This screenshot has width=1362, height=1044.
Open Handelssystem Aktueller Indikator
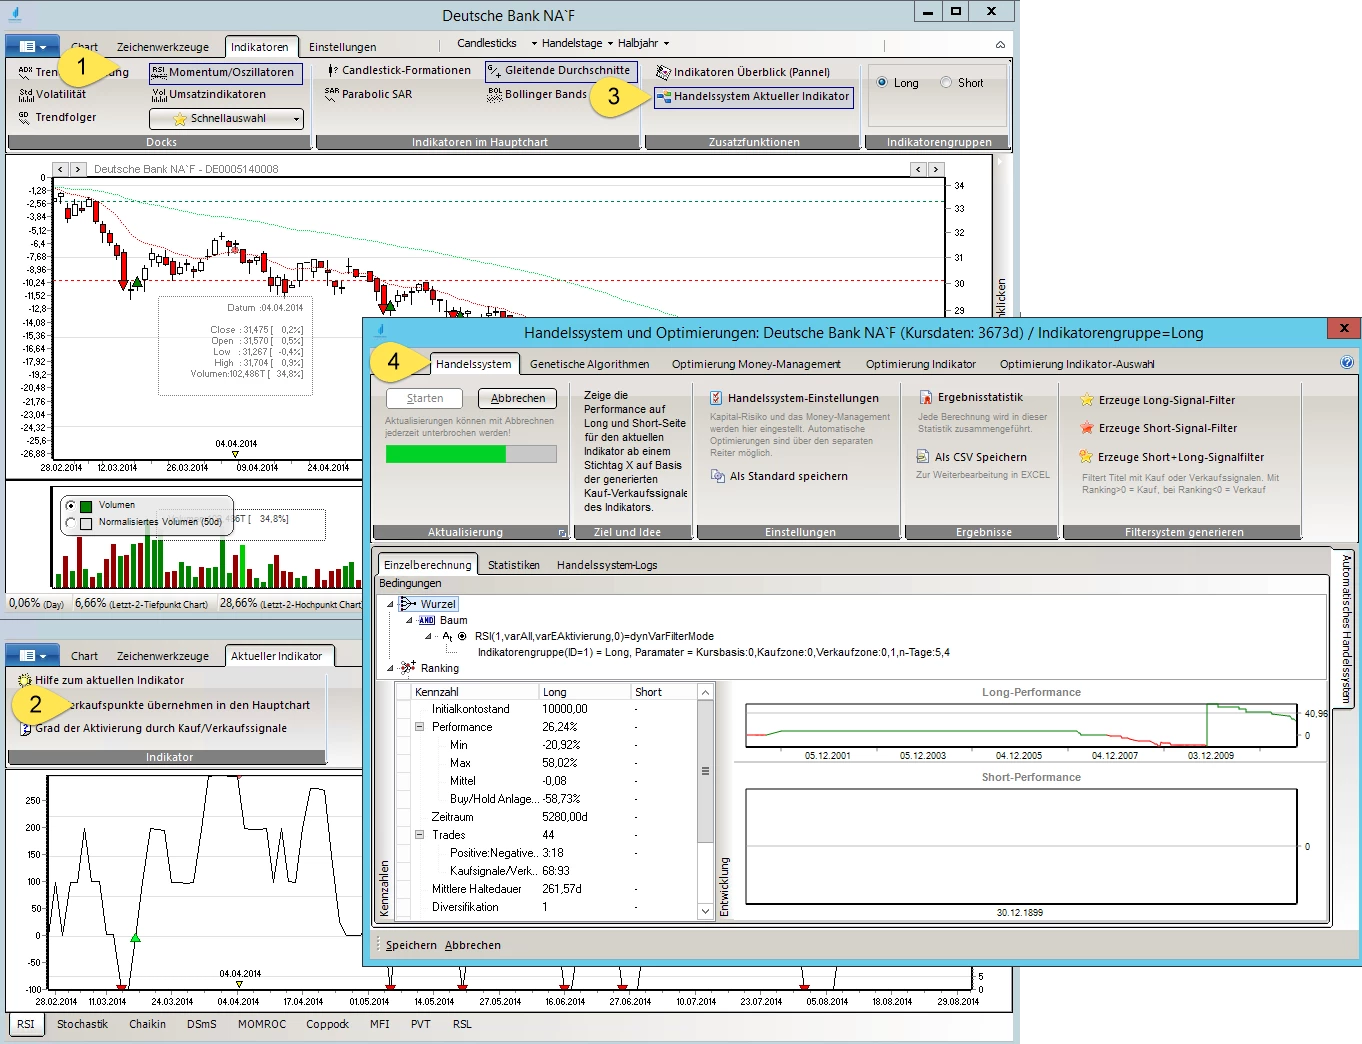[753, 96]
